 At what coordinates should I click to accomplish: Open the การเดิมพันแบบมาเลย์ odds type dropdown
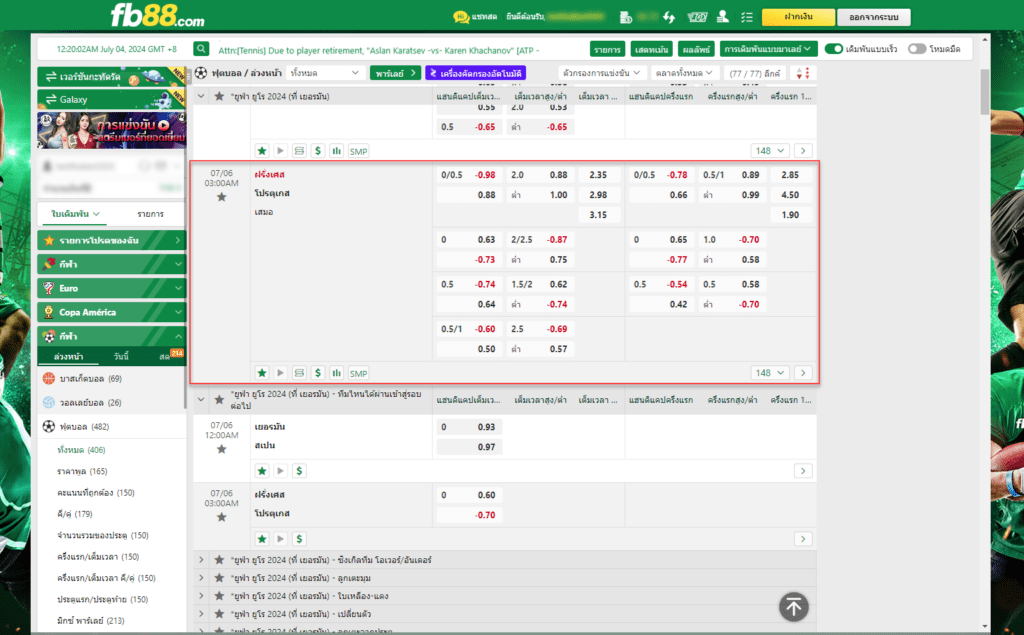click(x=768, y=49)
